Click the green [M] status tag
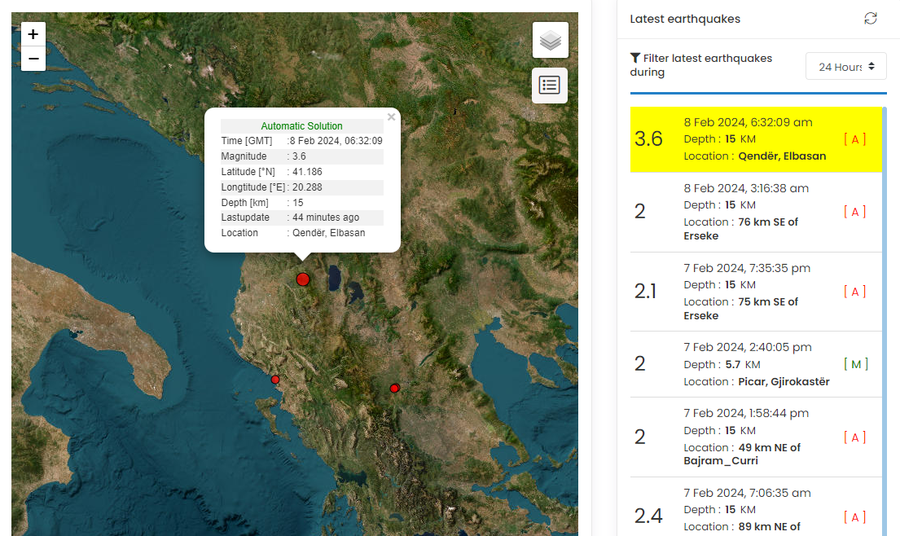 855,364
